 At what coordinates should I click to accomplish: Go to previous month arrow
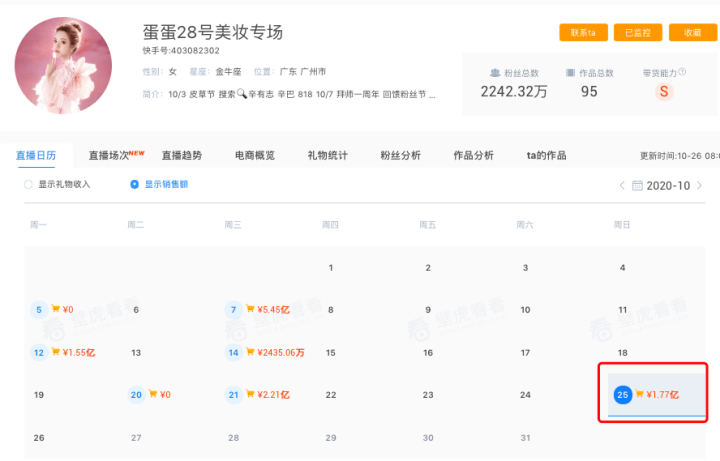(622, 186)
